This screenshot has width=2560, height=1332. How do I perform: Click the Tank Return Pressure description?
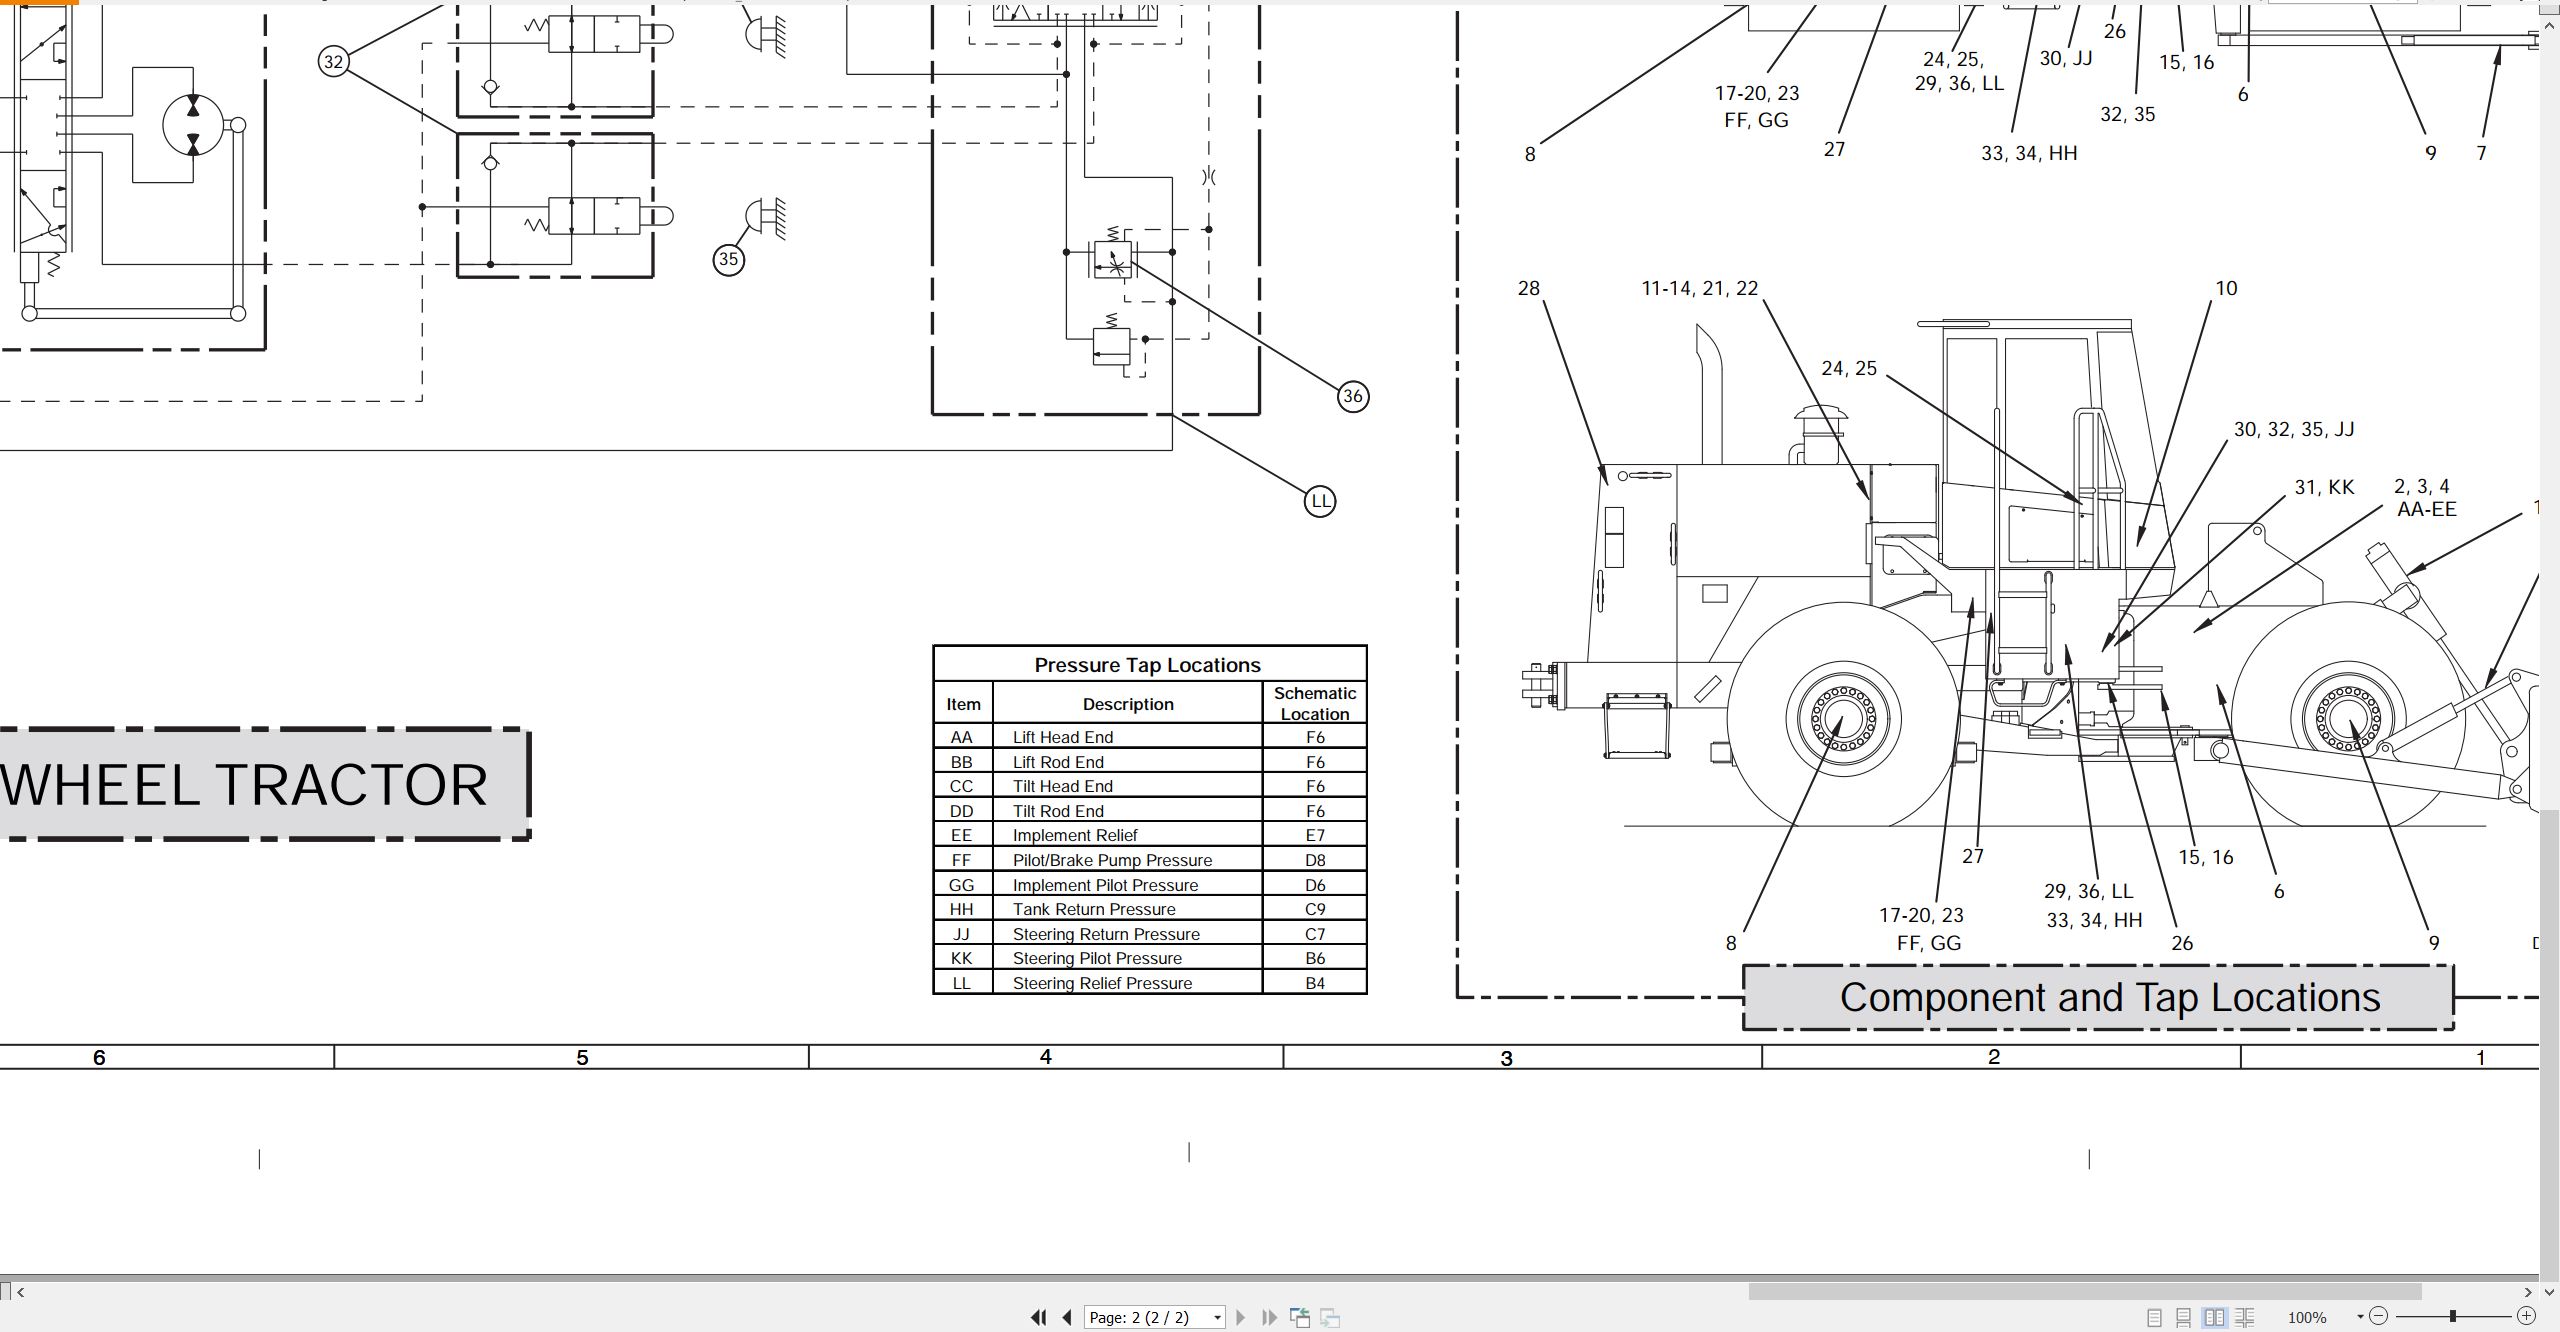(1094, 909)
